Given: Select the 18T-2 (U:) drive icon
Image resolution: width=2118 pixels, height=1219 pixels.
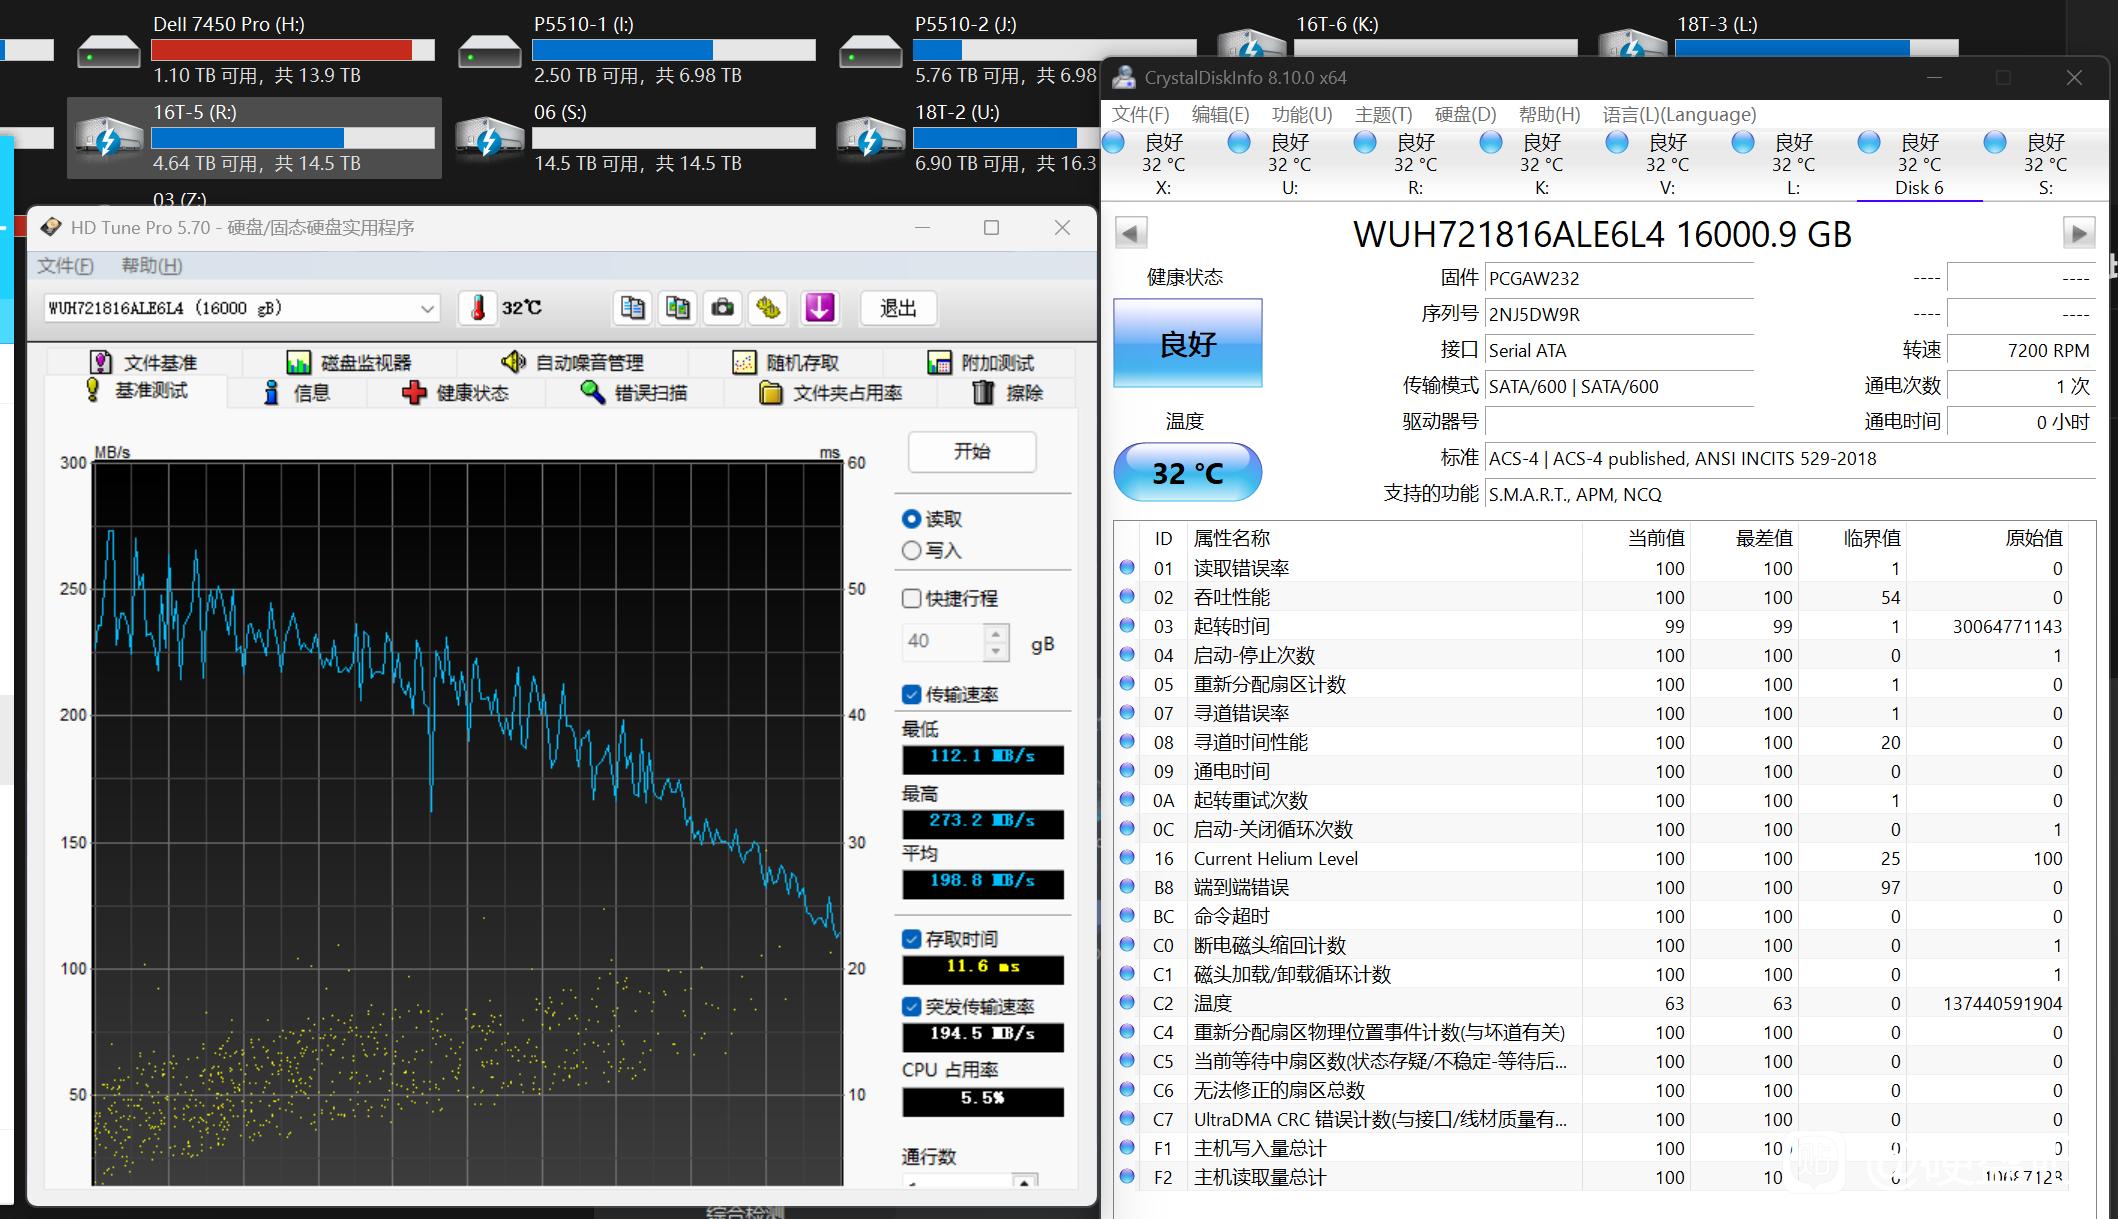Looking at the screenshot, I should [x=869, y=139].
